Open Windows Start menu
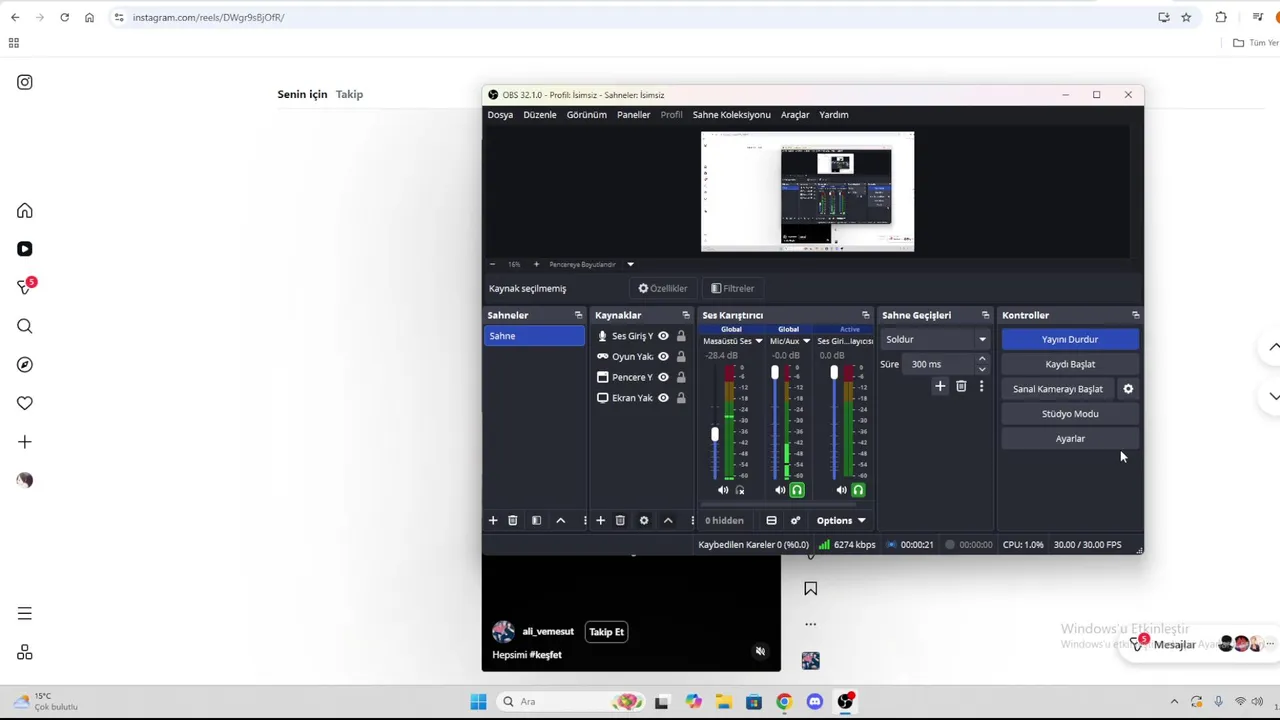 478,702
